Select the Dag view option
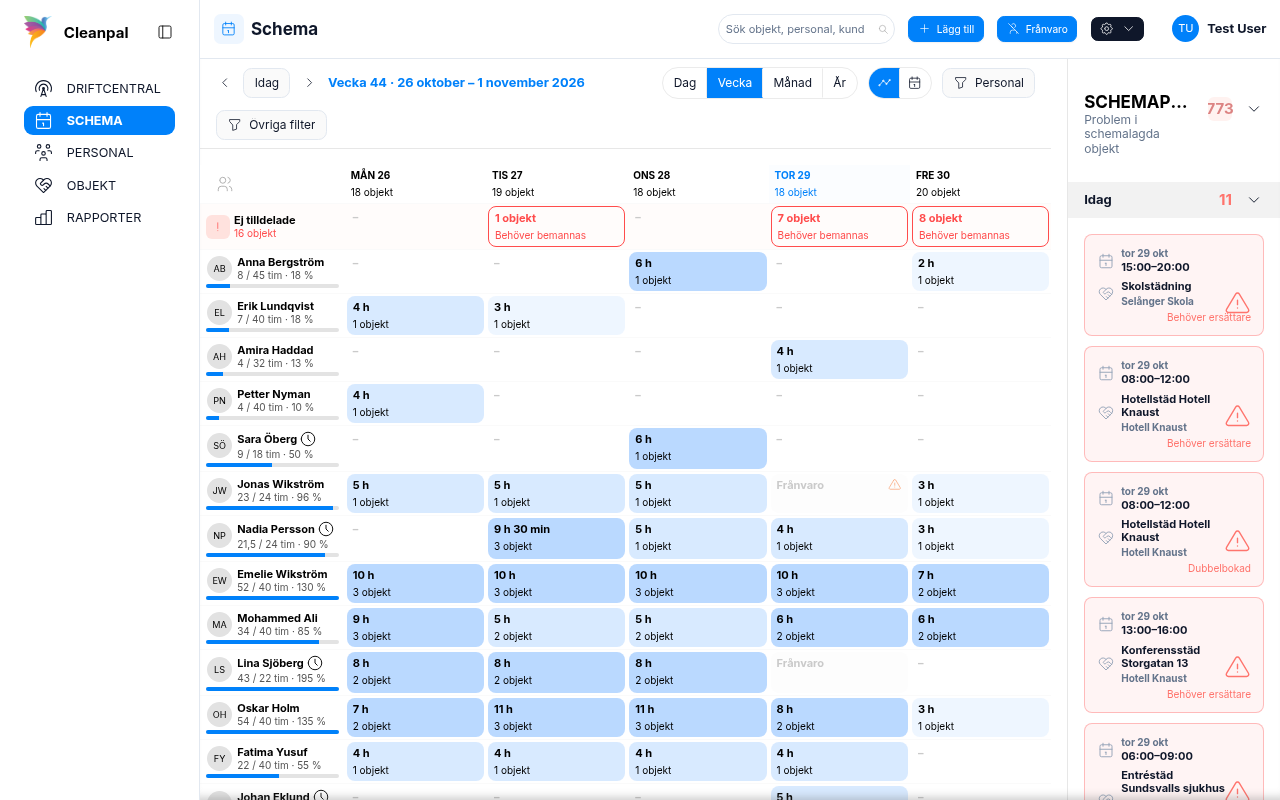 click(685, 83)
